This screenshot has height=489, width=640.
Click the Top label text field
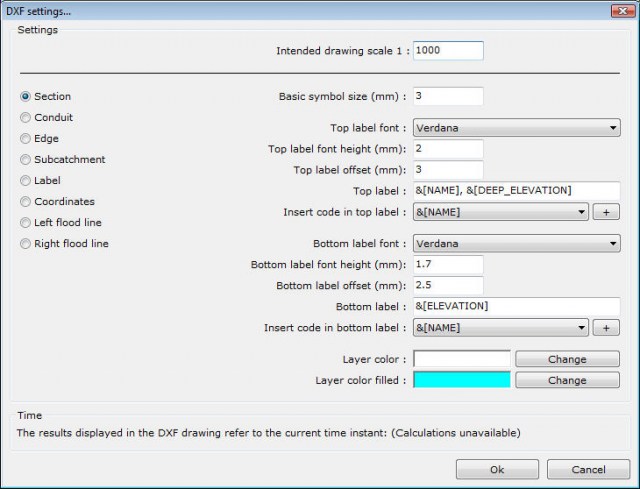pos(516,191)
